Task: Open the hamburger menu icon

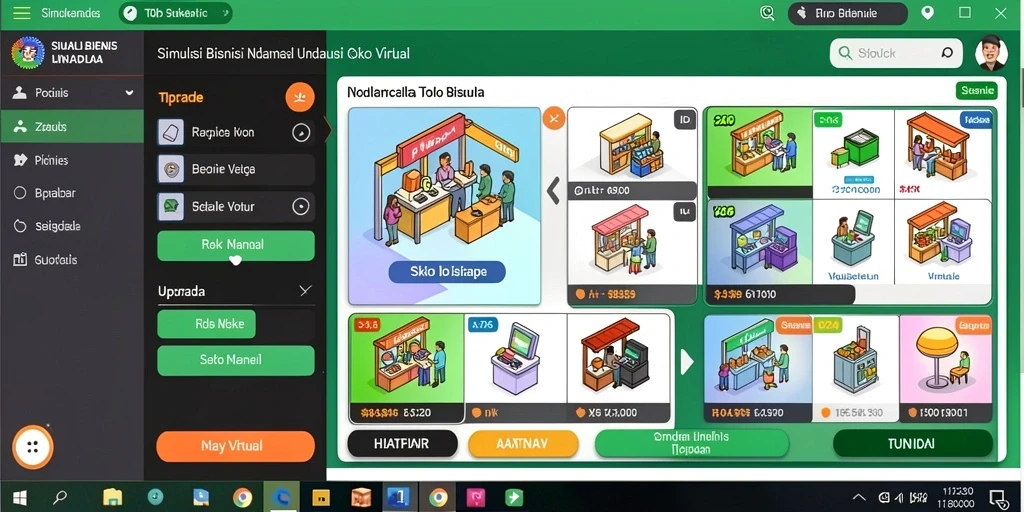Action: pyautogui.click(x=22, y=13)
